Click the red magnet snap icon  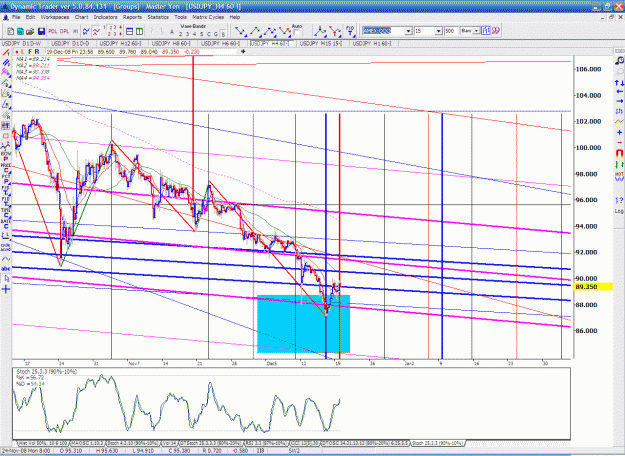coord(619,153)
